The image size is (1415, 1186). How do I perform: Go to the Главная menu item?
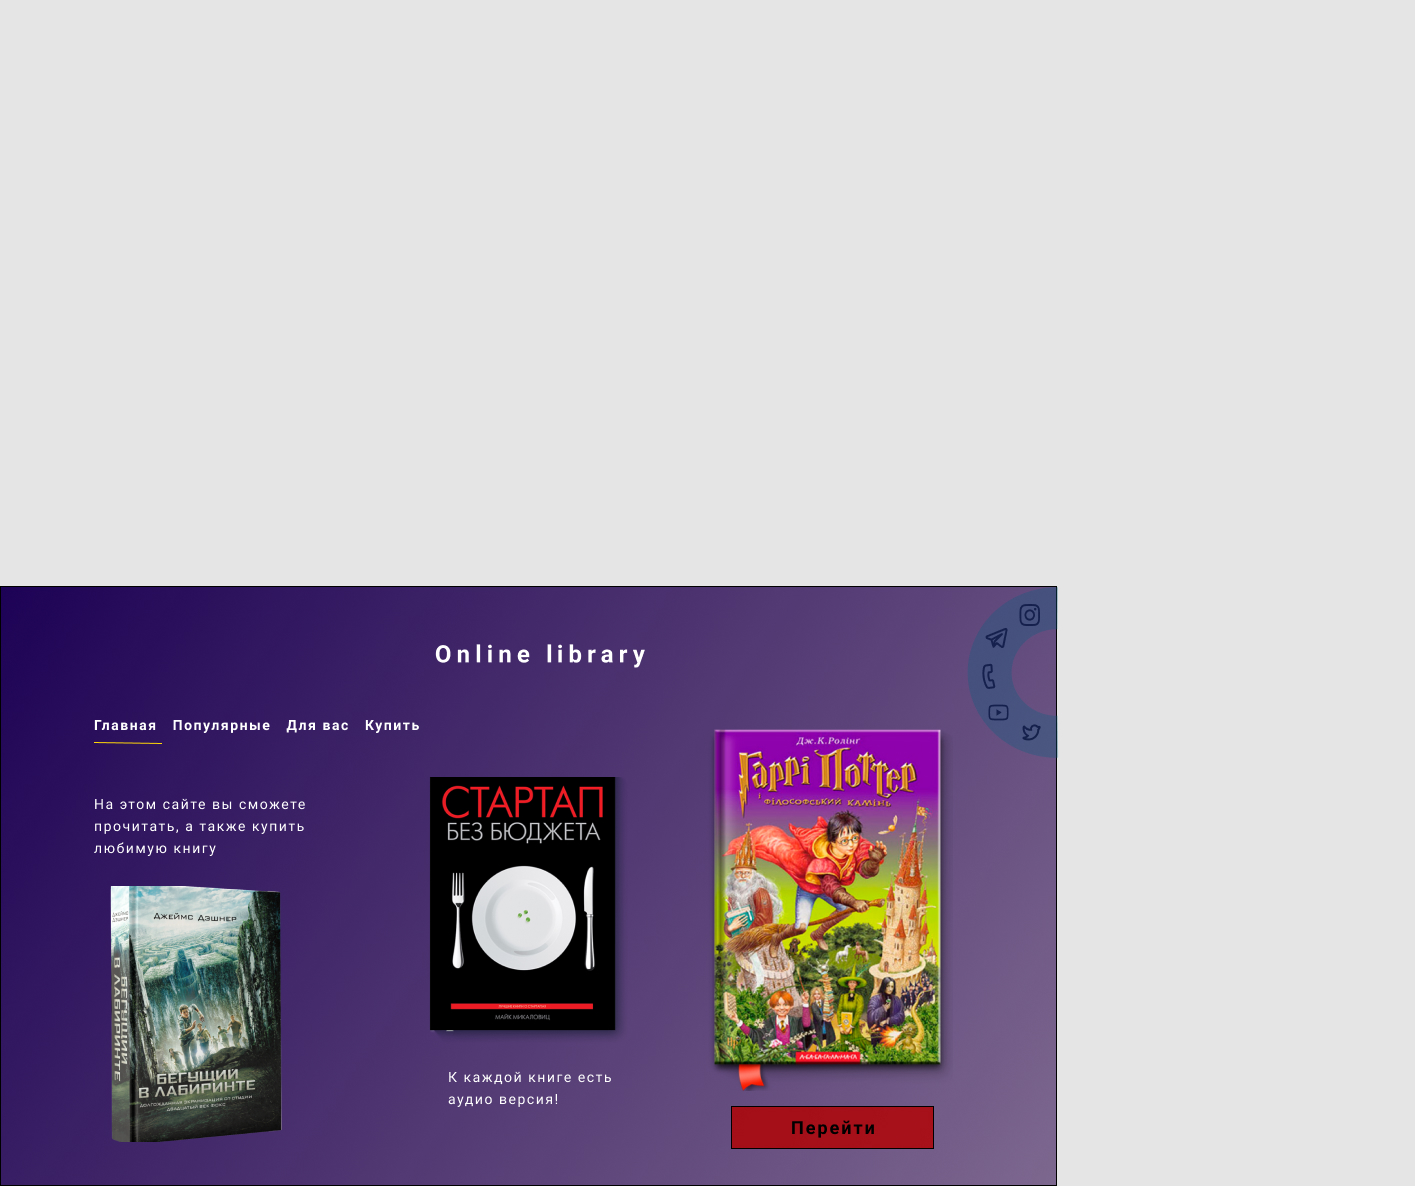125,726
